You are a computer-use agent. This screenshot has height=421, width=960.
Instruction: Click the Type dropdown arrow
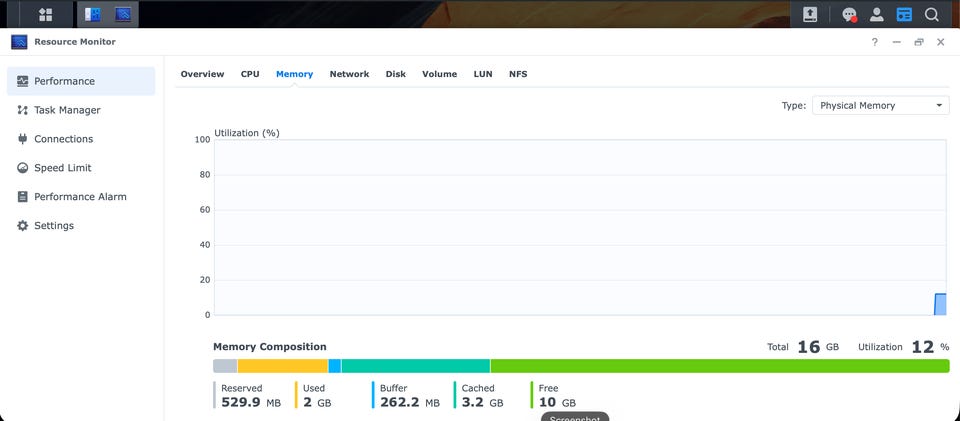[939, 106]
